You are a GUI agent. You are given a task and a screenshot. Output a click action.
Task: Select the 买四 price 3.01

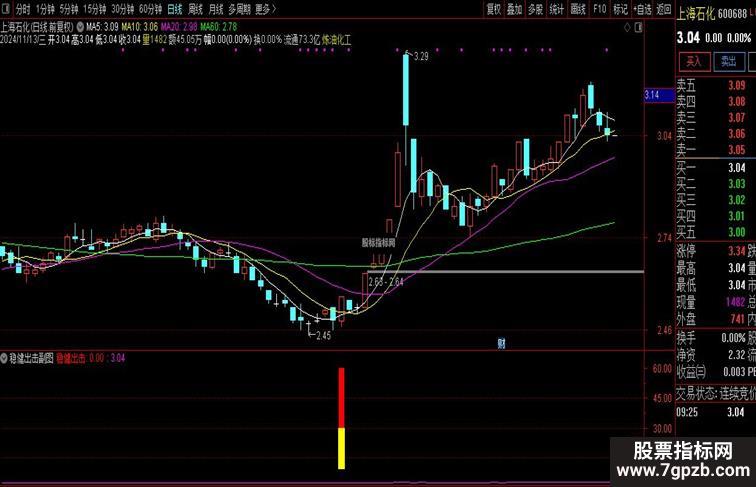[x=736, y=216]
